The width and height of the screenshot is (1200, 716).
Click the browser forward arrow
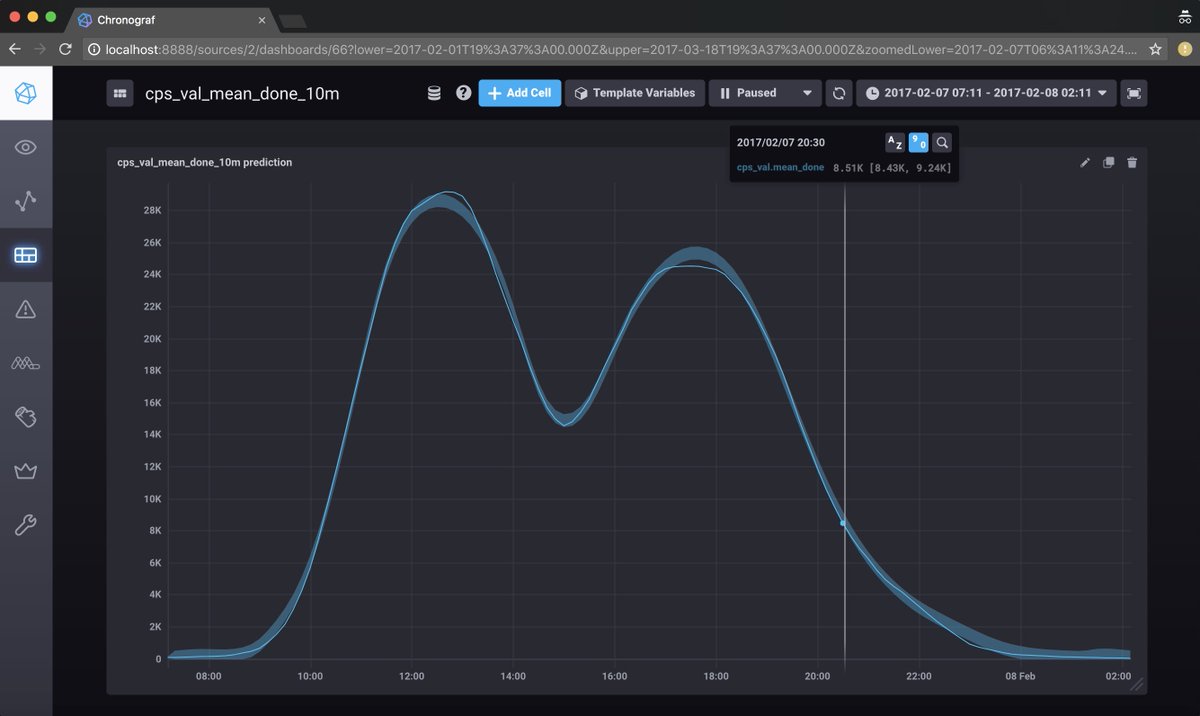point(40,48)
